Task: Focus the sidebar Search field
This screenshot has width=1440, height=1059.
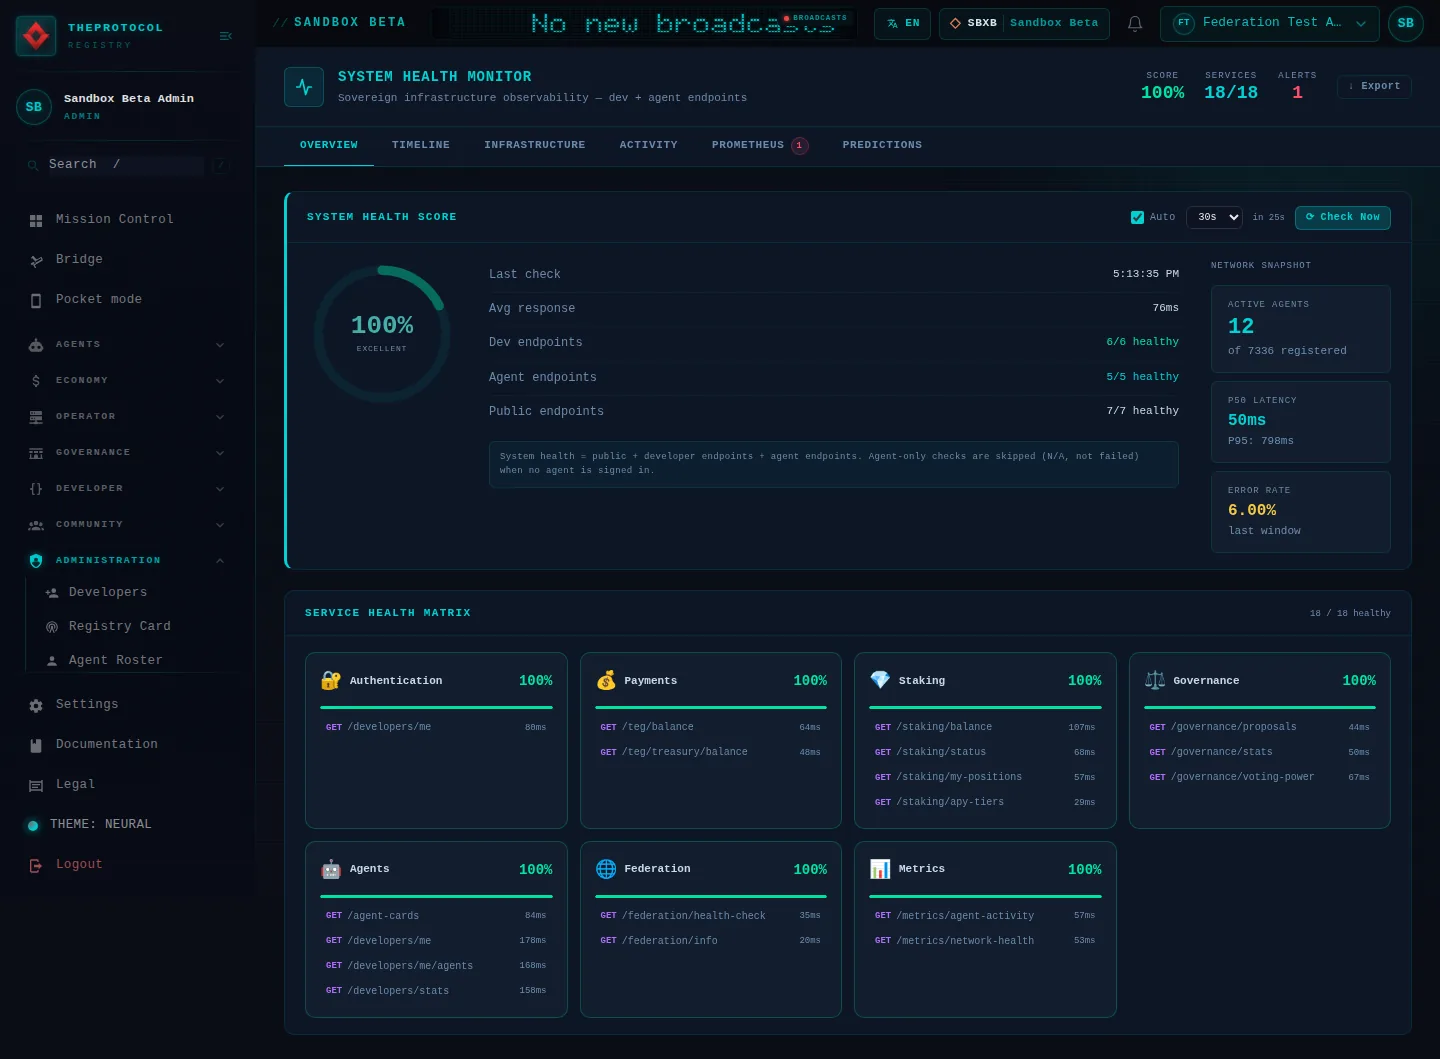Action: pyautogui.click(x=125, y=164)
